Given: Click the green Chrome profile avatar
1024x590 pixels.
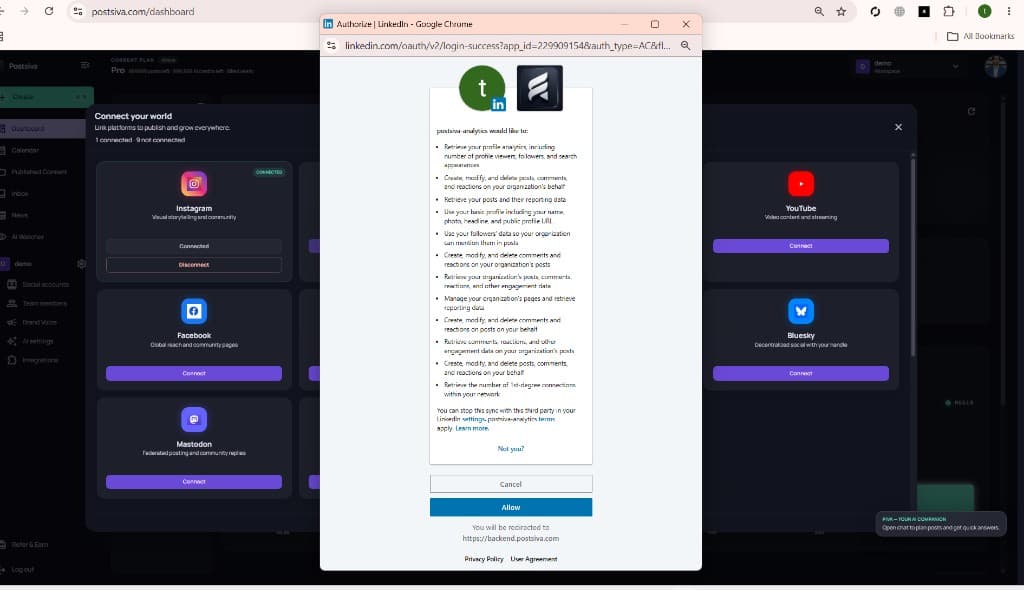Looking at the screenshot, I should [x=984, y=11].
